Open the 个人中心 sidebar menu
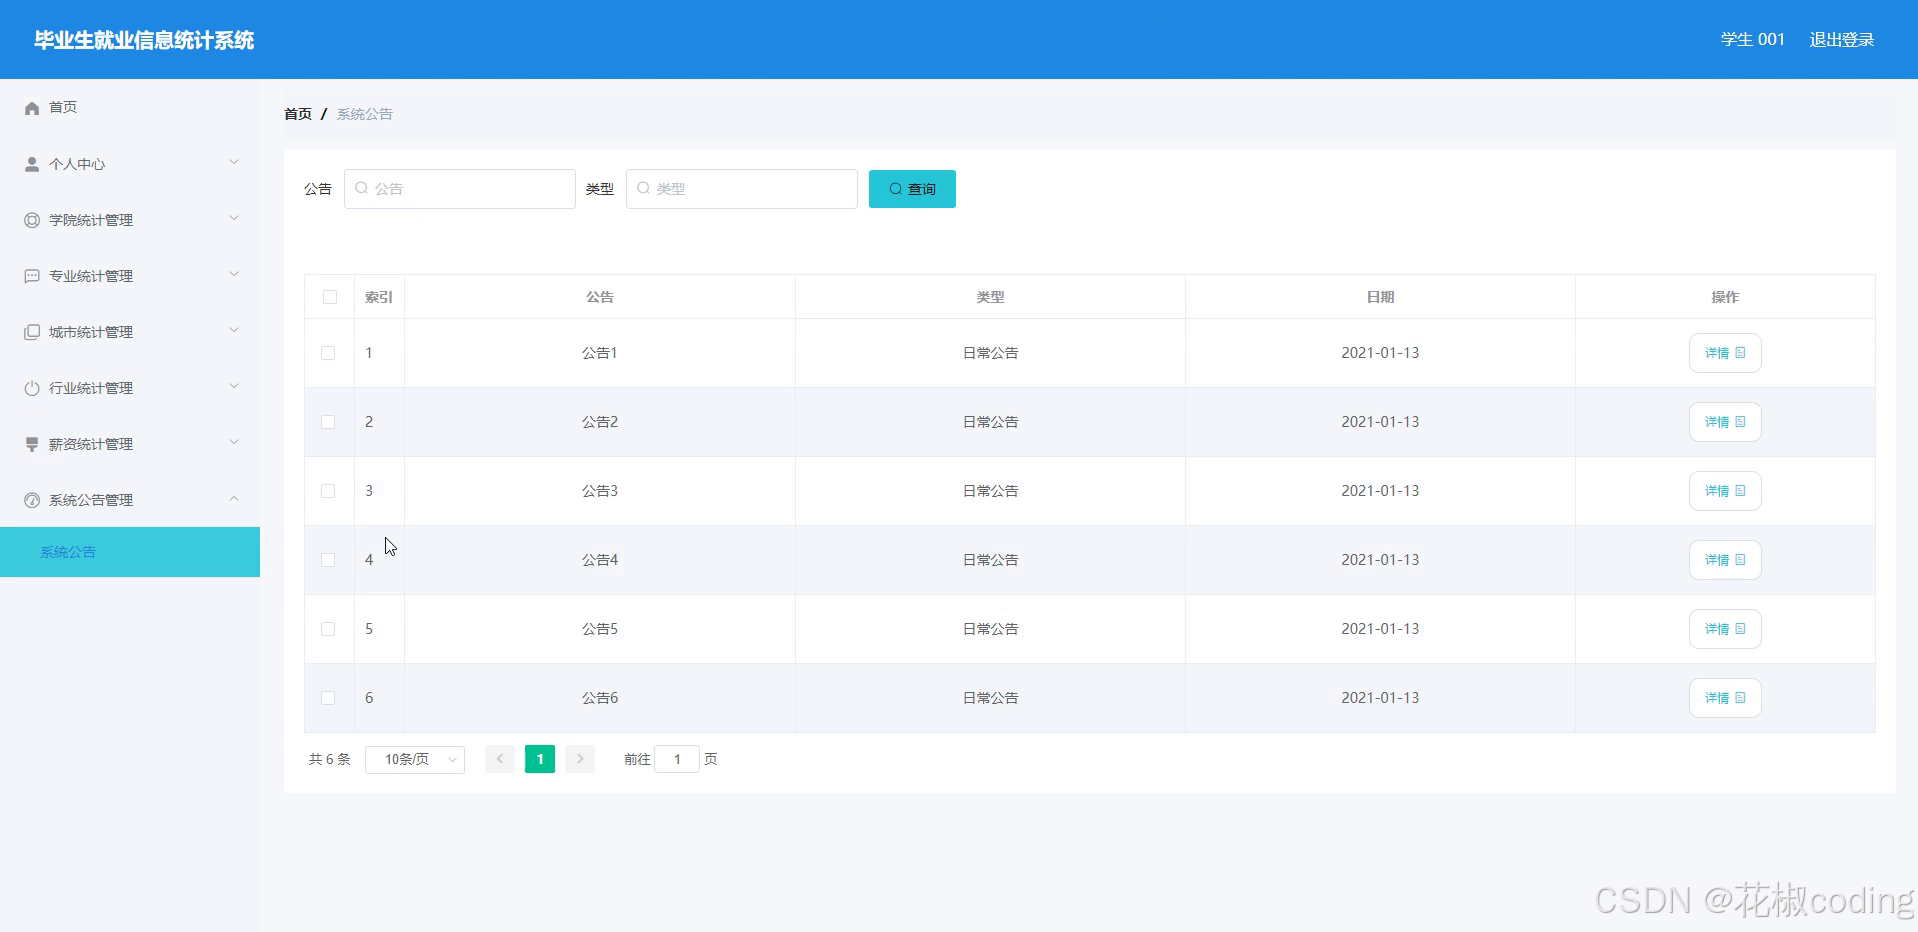Image resolution: width=1918 pixels, height=932 pixels. [x=130, y=164]
